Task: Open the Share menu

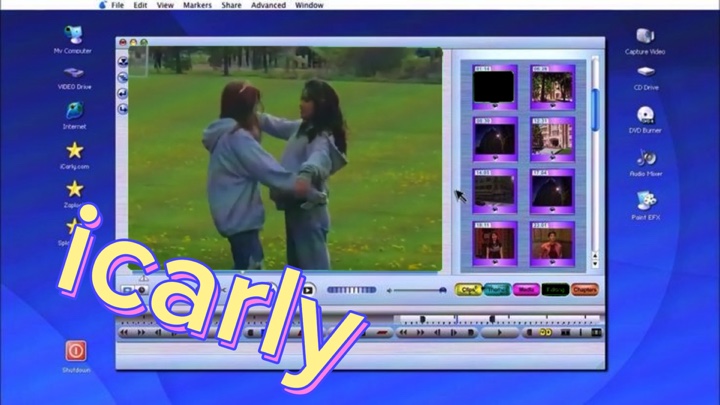Action: (231, 5)
